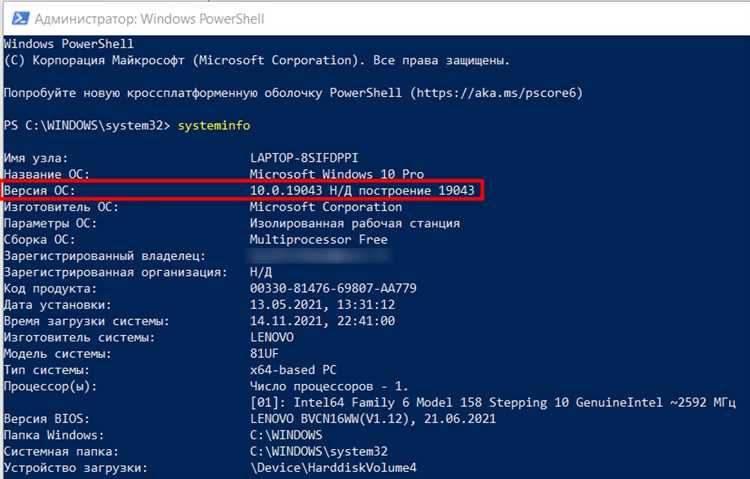
Task: Click the label 'Папка Windows:'
Action: point(54,435)
